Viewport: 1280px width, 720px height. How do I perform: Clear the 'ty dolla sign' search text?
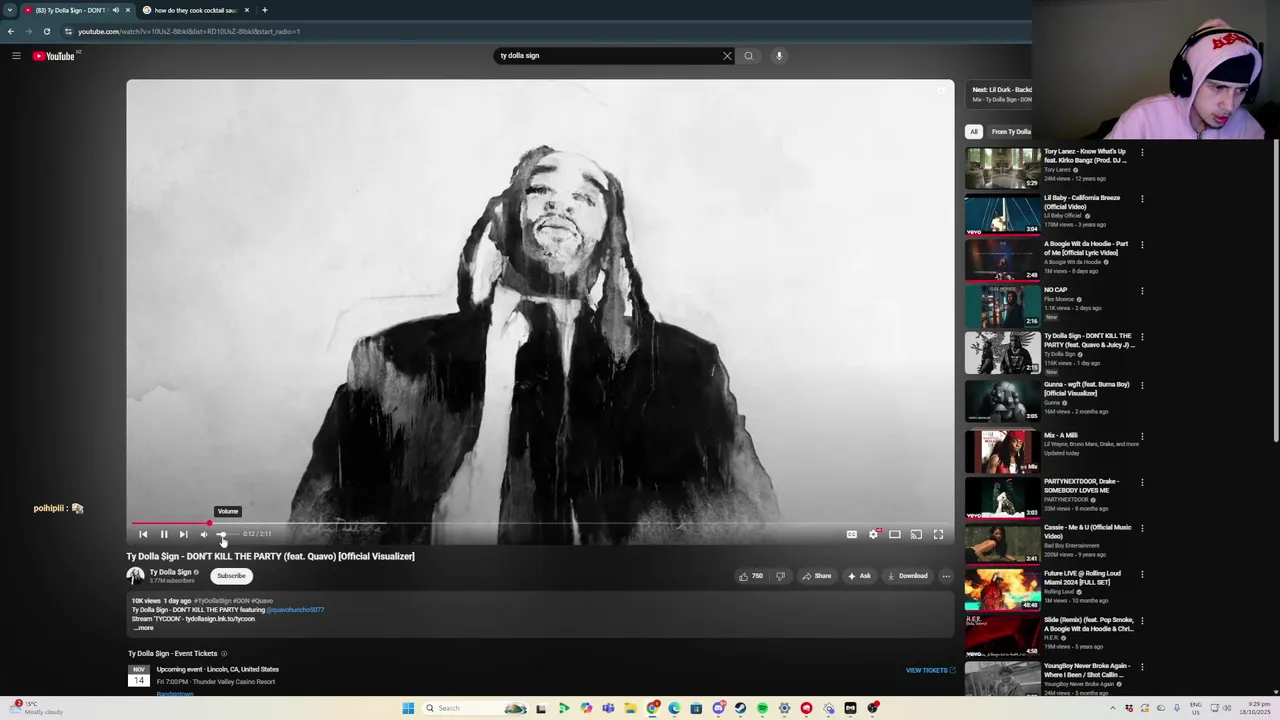727,56
